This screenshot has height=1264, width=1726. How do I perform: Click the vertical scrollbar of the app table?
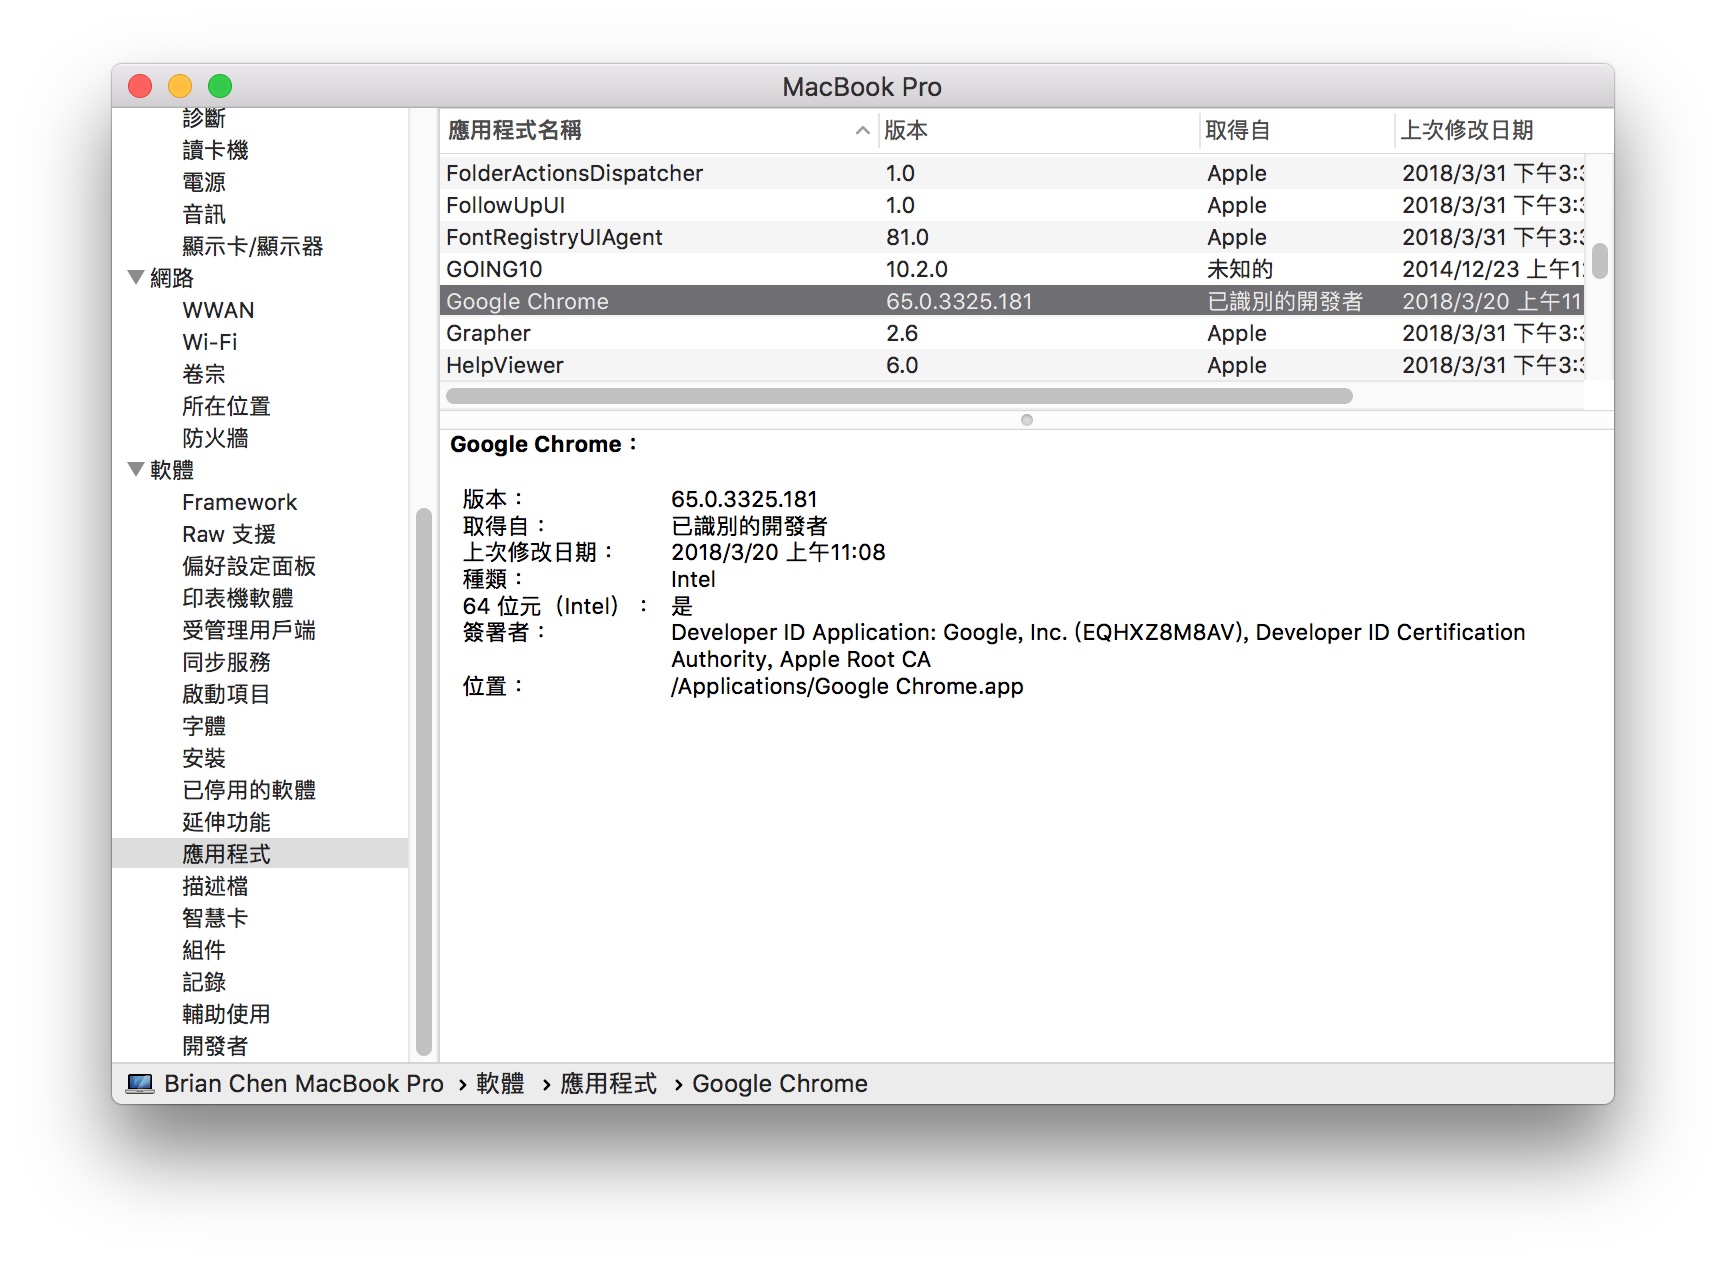tap(1600, 260)
